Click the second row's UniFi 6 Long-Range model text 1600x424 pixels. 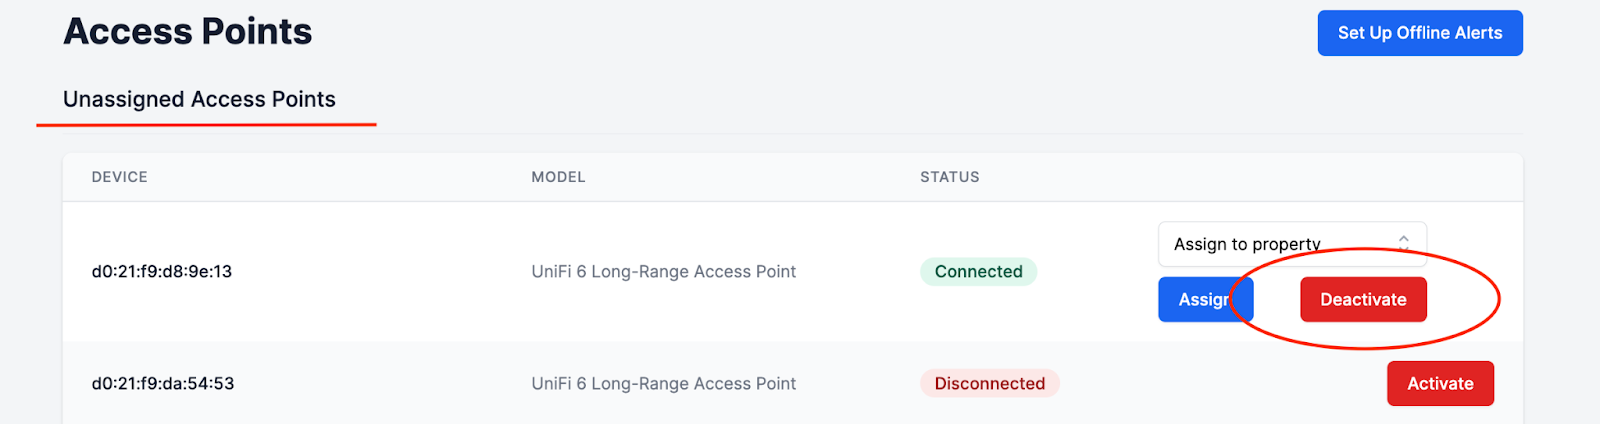pos(664,383)
